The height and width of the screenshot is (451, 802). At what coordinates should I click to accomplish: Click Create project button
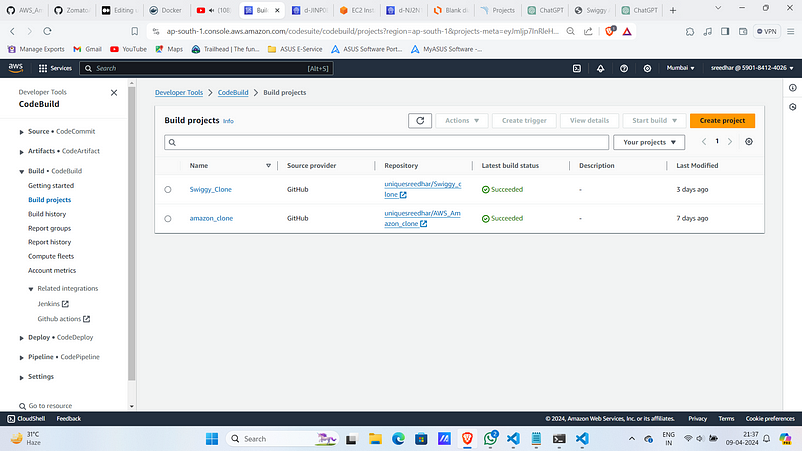tap(722, 121)
